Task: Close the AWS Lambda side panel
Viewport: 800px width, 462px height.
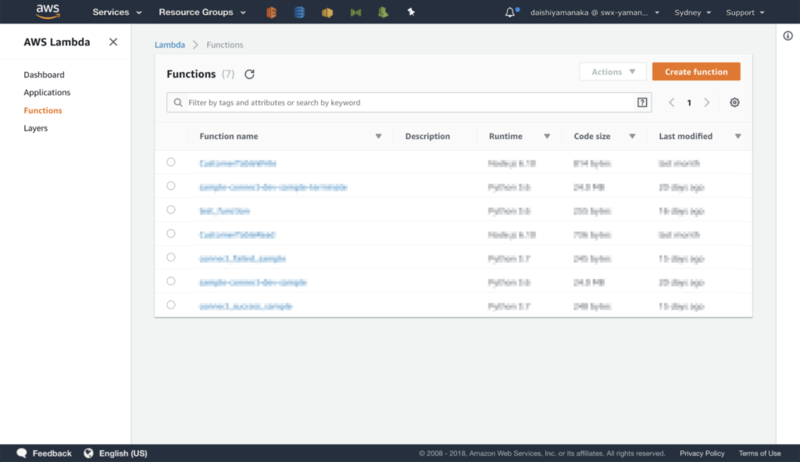Action: [x=113, y=42]
